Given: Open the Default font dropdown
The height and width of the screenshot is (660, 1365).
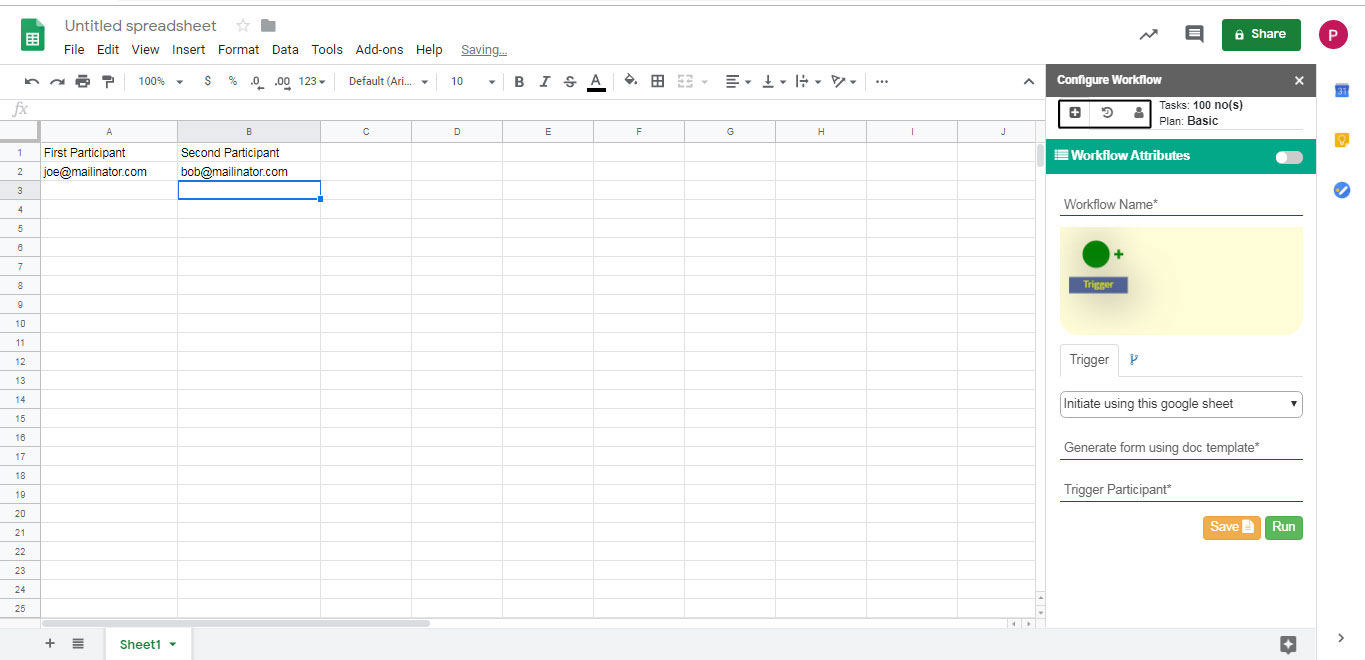Looking at the screenshot, I should 389,81.
